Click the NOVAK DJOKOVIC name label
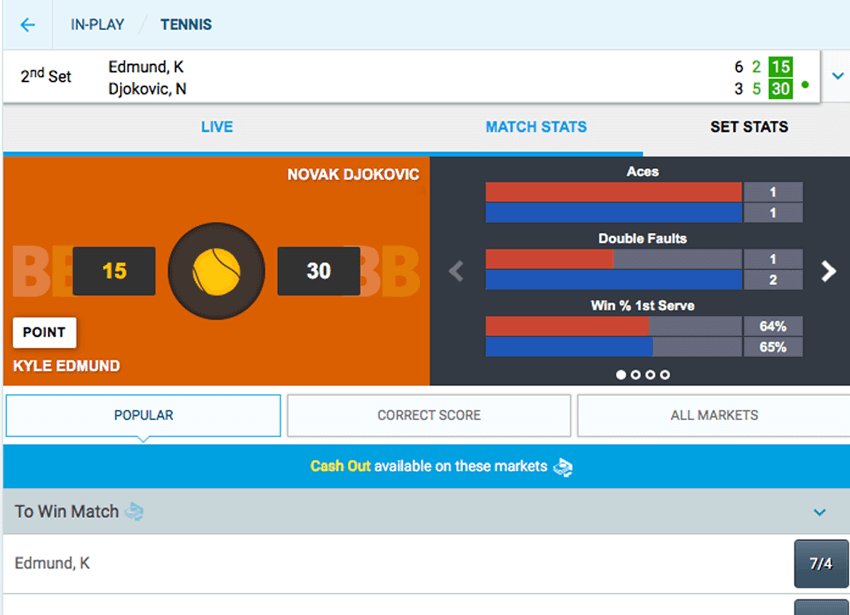The height and width of the screenshot is (615, 850). point(353,175)
